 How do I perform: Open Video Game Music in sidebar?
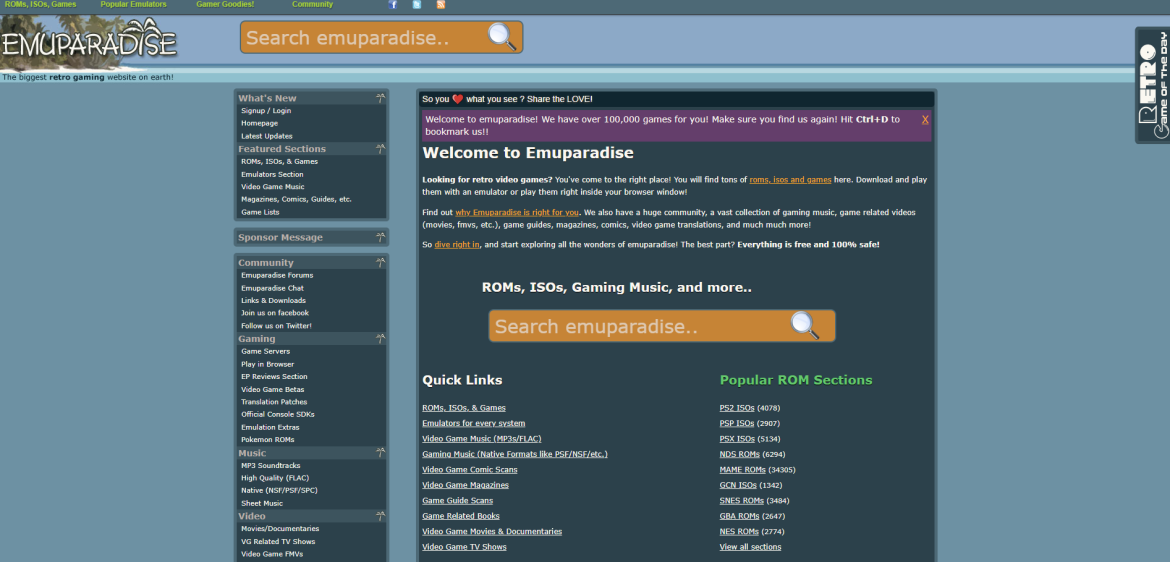[273, 187]
